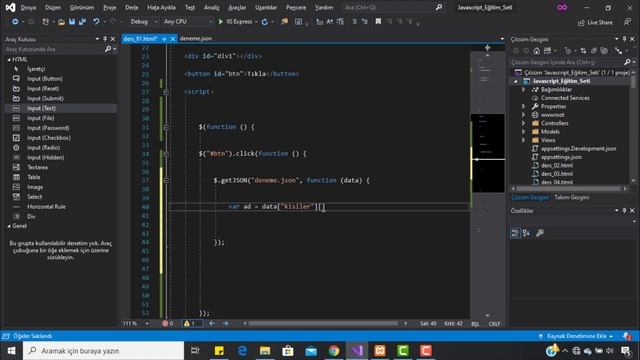Screen dimensions: 640x360
Task: Expand the Controllers folder node
Action: (524, 123)
